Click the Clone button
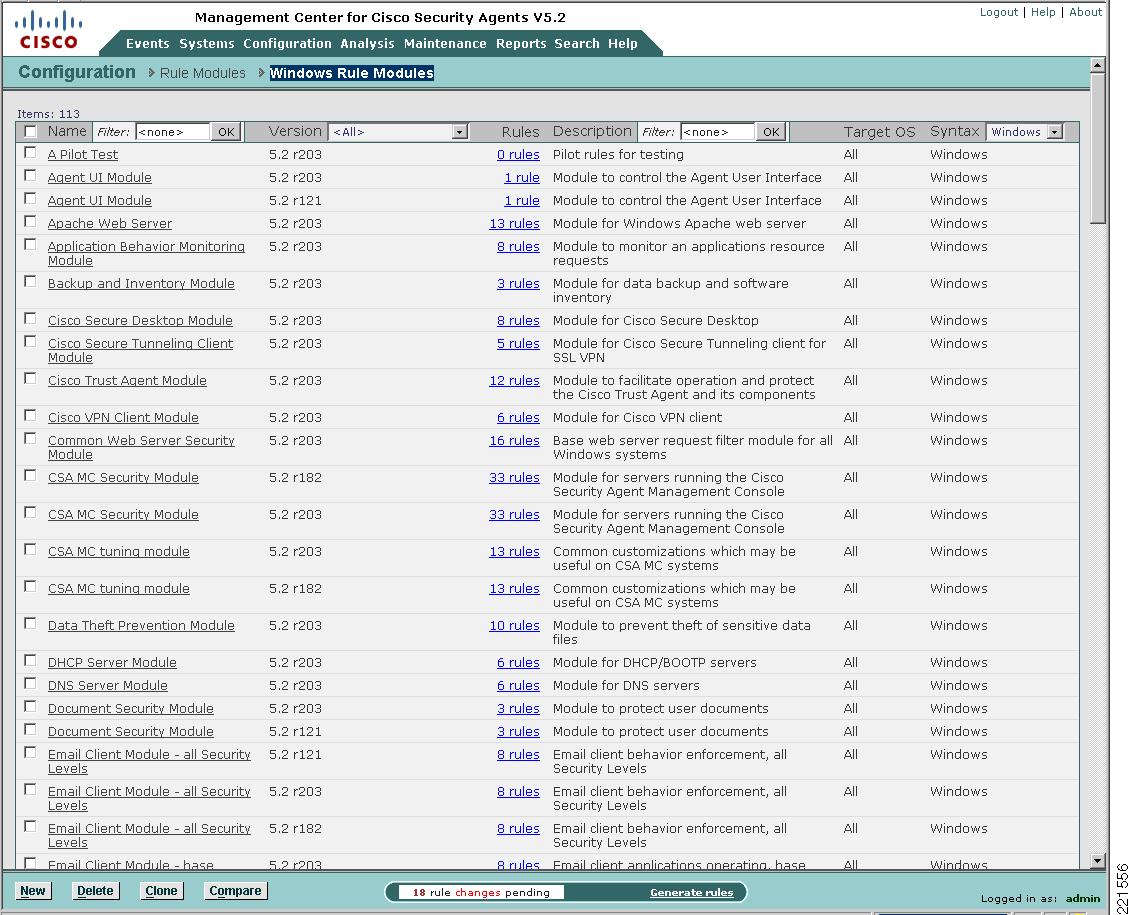 [x=161, y=891]
